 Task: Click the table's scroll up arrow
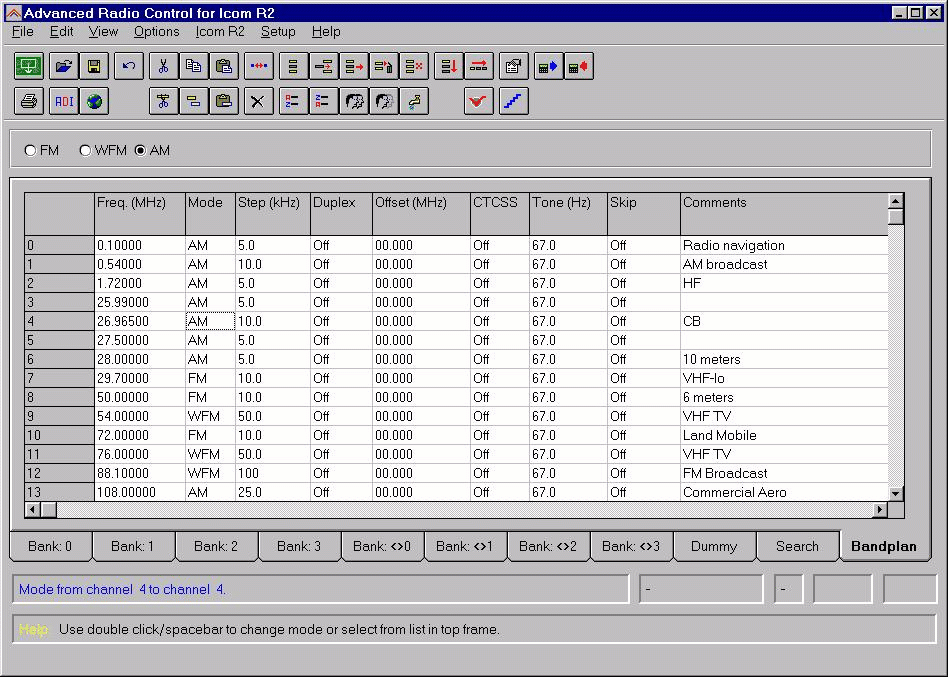(x=895, y=201)
